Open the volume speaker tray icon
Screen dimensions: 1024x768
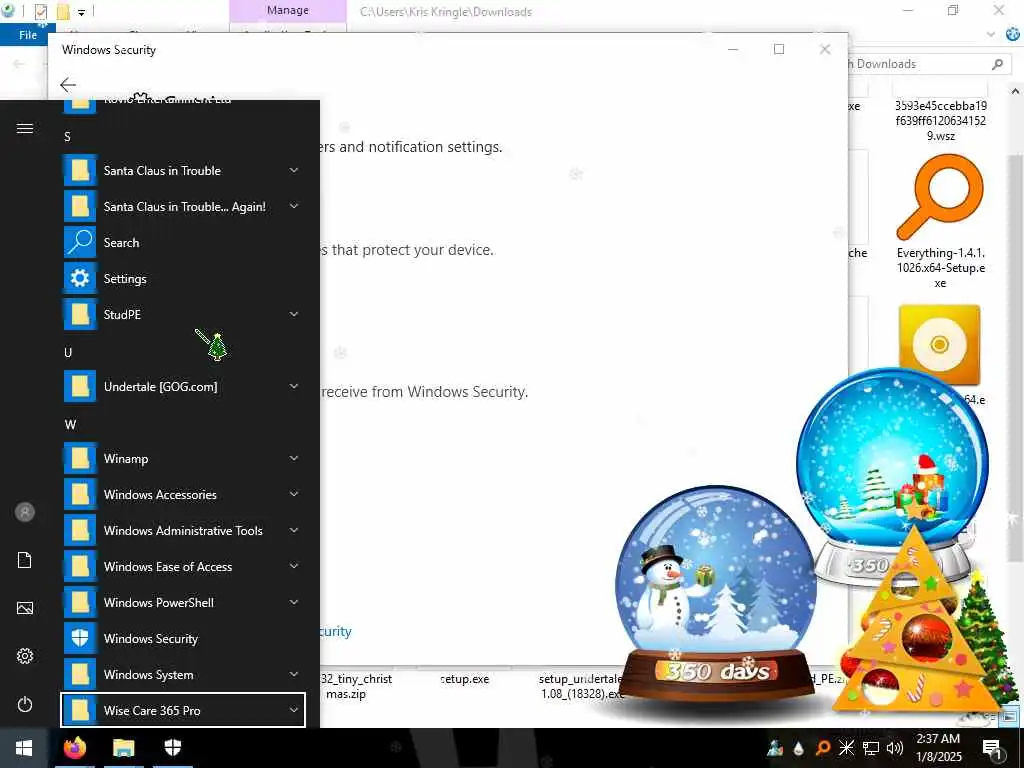coord(895,748)
